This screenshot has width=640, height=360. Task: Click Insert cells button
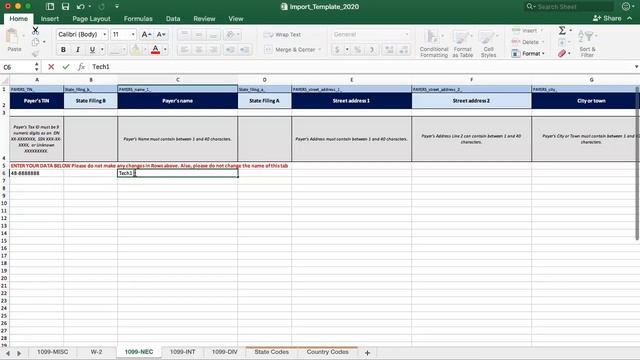pos(527,31)
